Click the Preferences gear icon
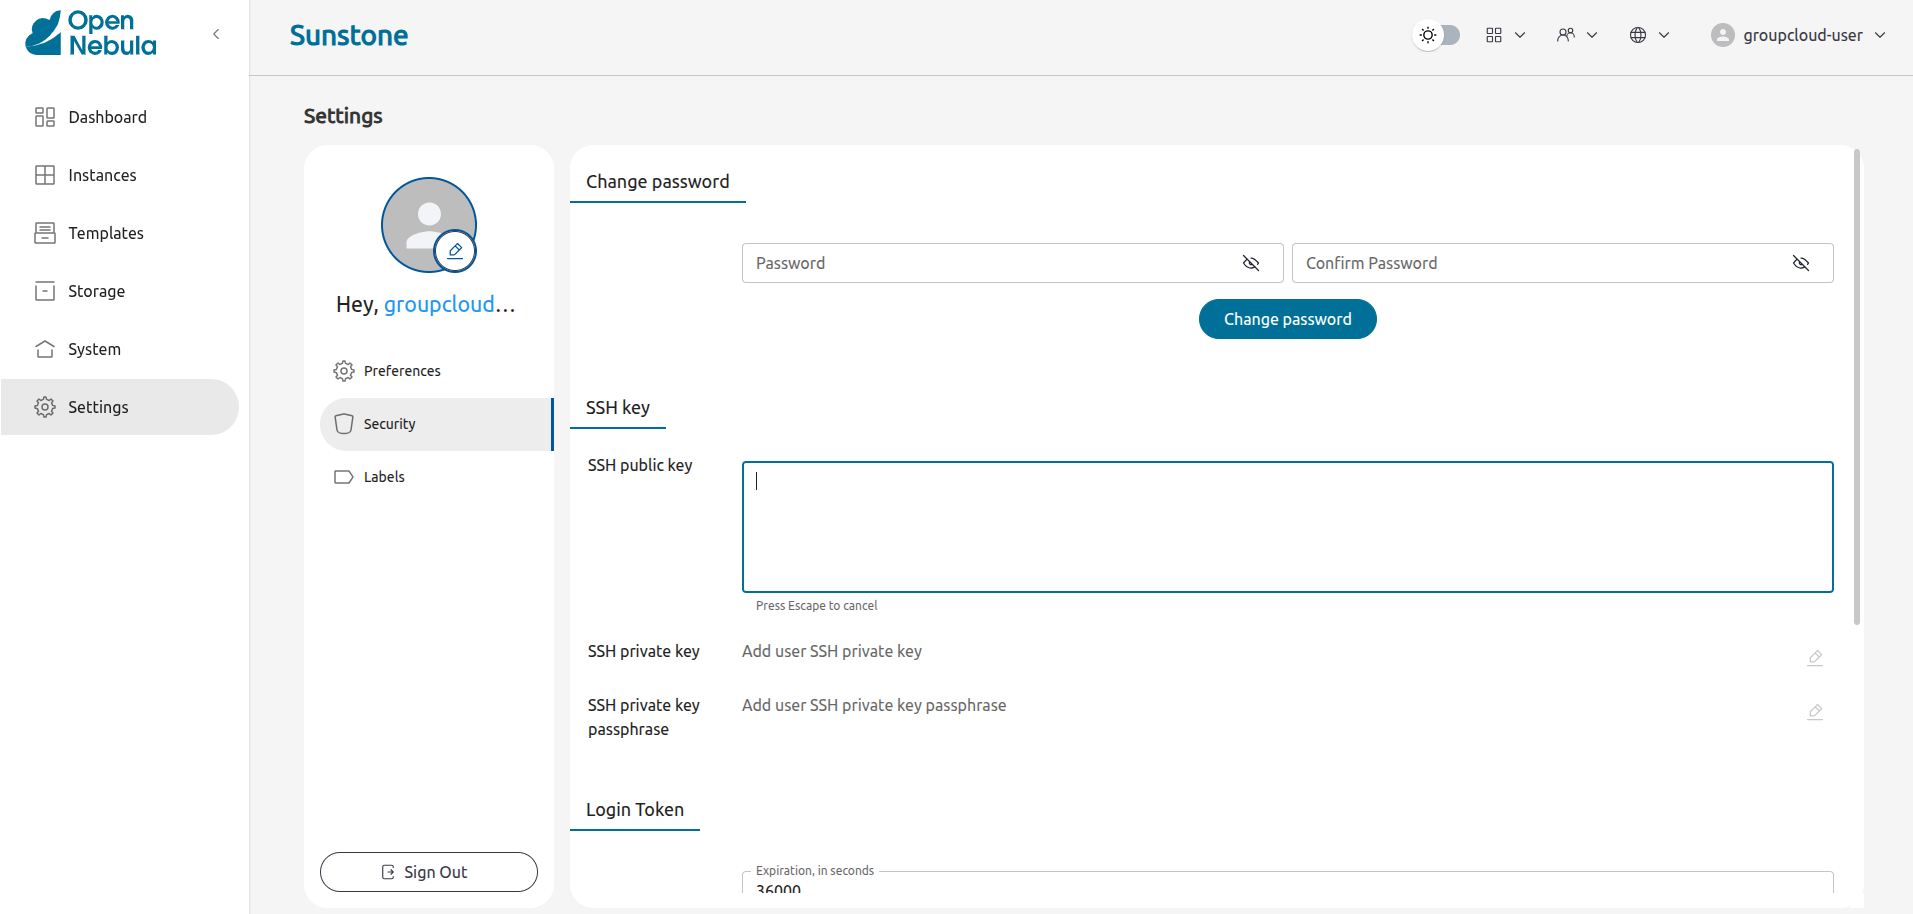 [343, 370]
